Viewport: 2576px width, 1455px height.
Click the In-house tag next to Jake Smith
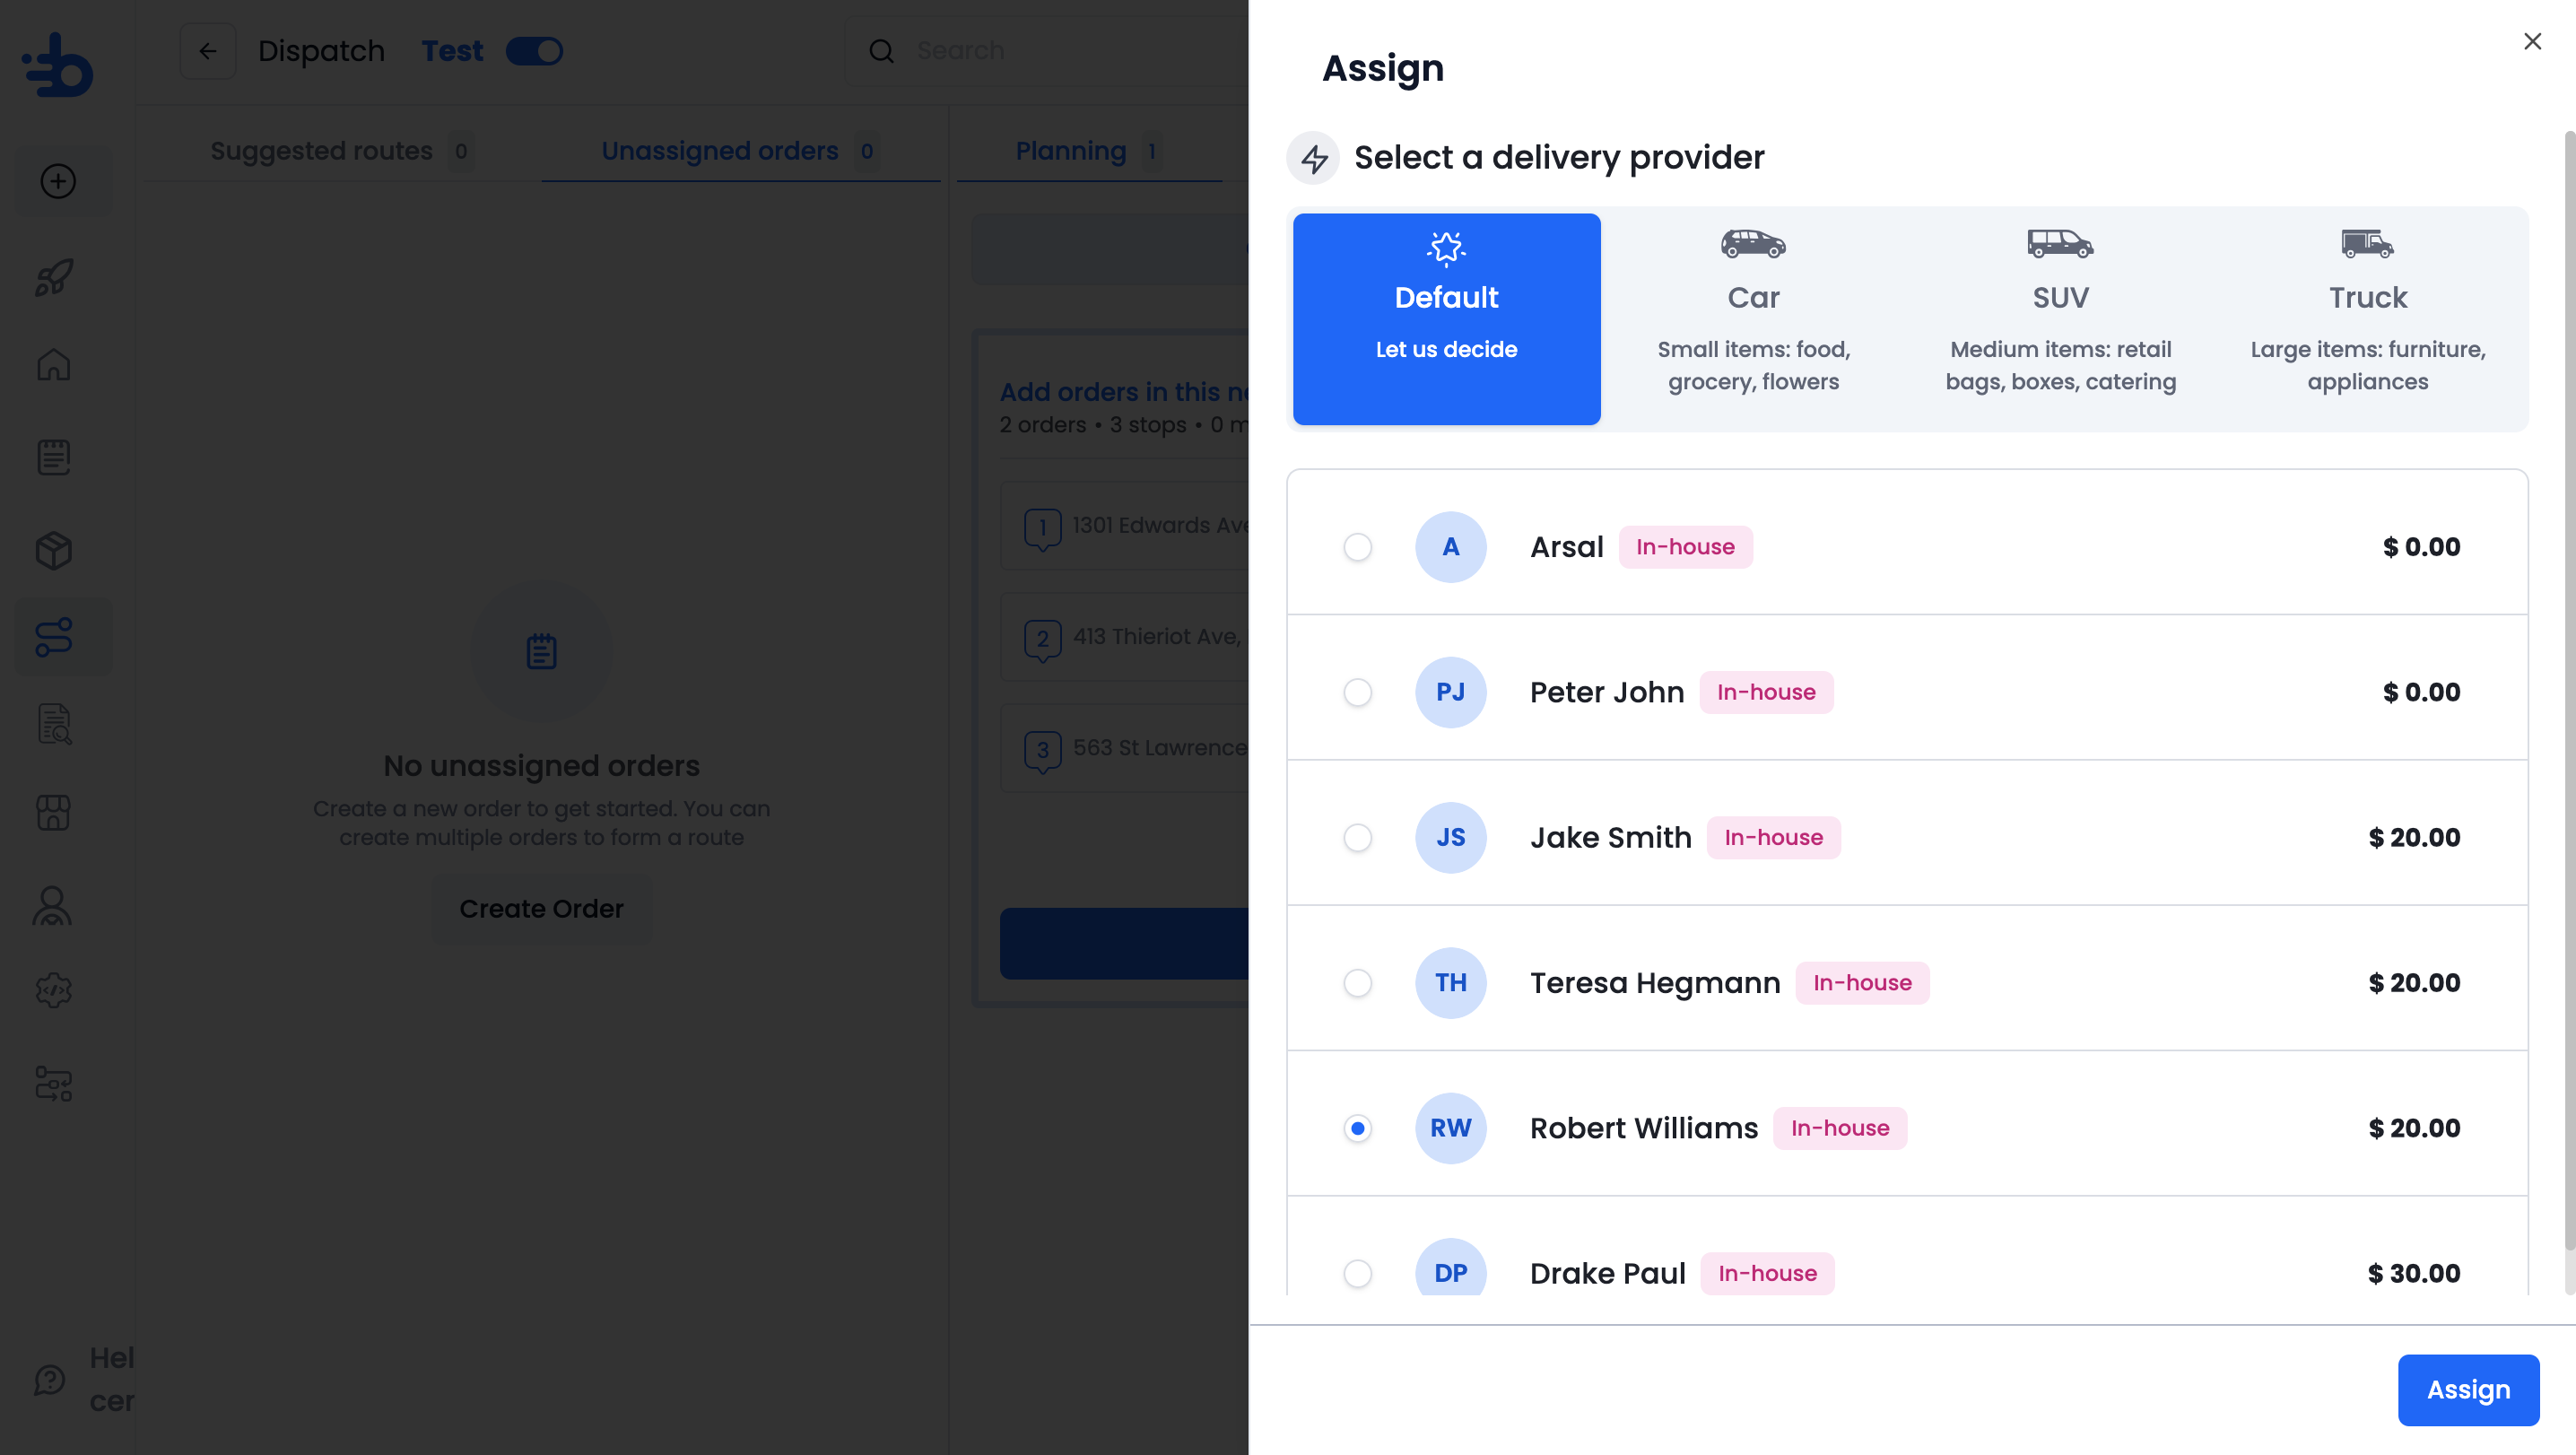[1773, 837]
